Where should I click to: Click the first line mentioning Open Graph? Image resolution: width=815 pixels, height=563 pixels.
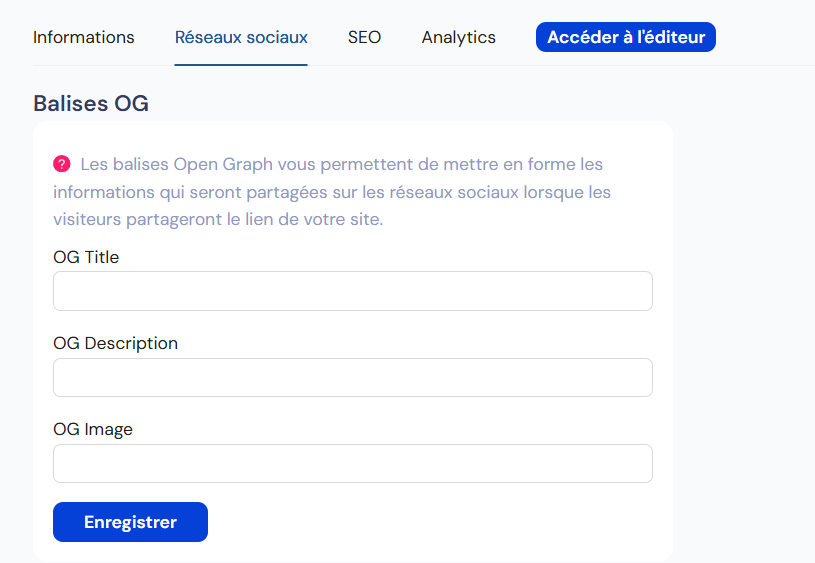point(341,164)
